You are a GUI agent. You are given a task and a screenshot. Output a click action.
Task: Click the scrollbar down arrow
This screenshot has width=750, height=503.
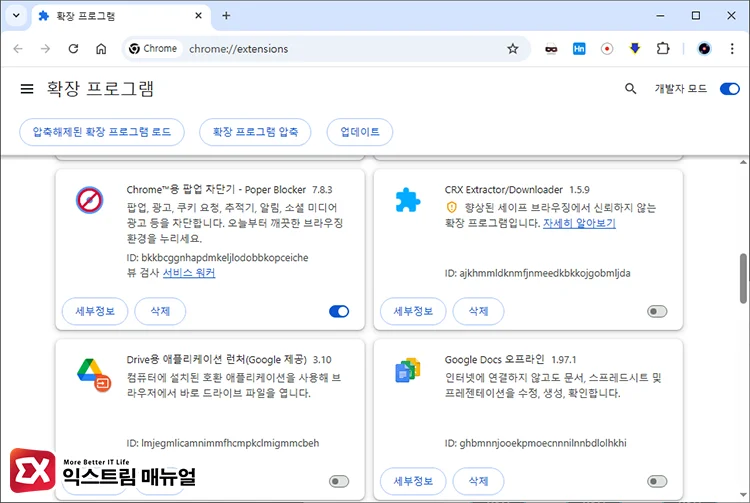[x=743, y=494]
